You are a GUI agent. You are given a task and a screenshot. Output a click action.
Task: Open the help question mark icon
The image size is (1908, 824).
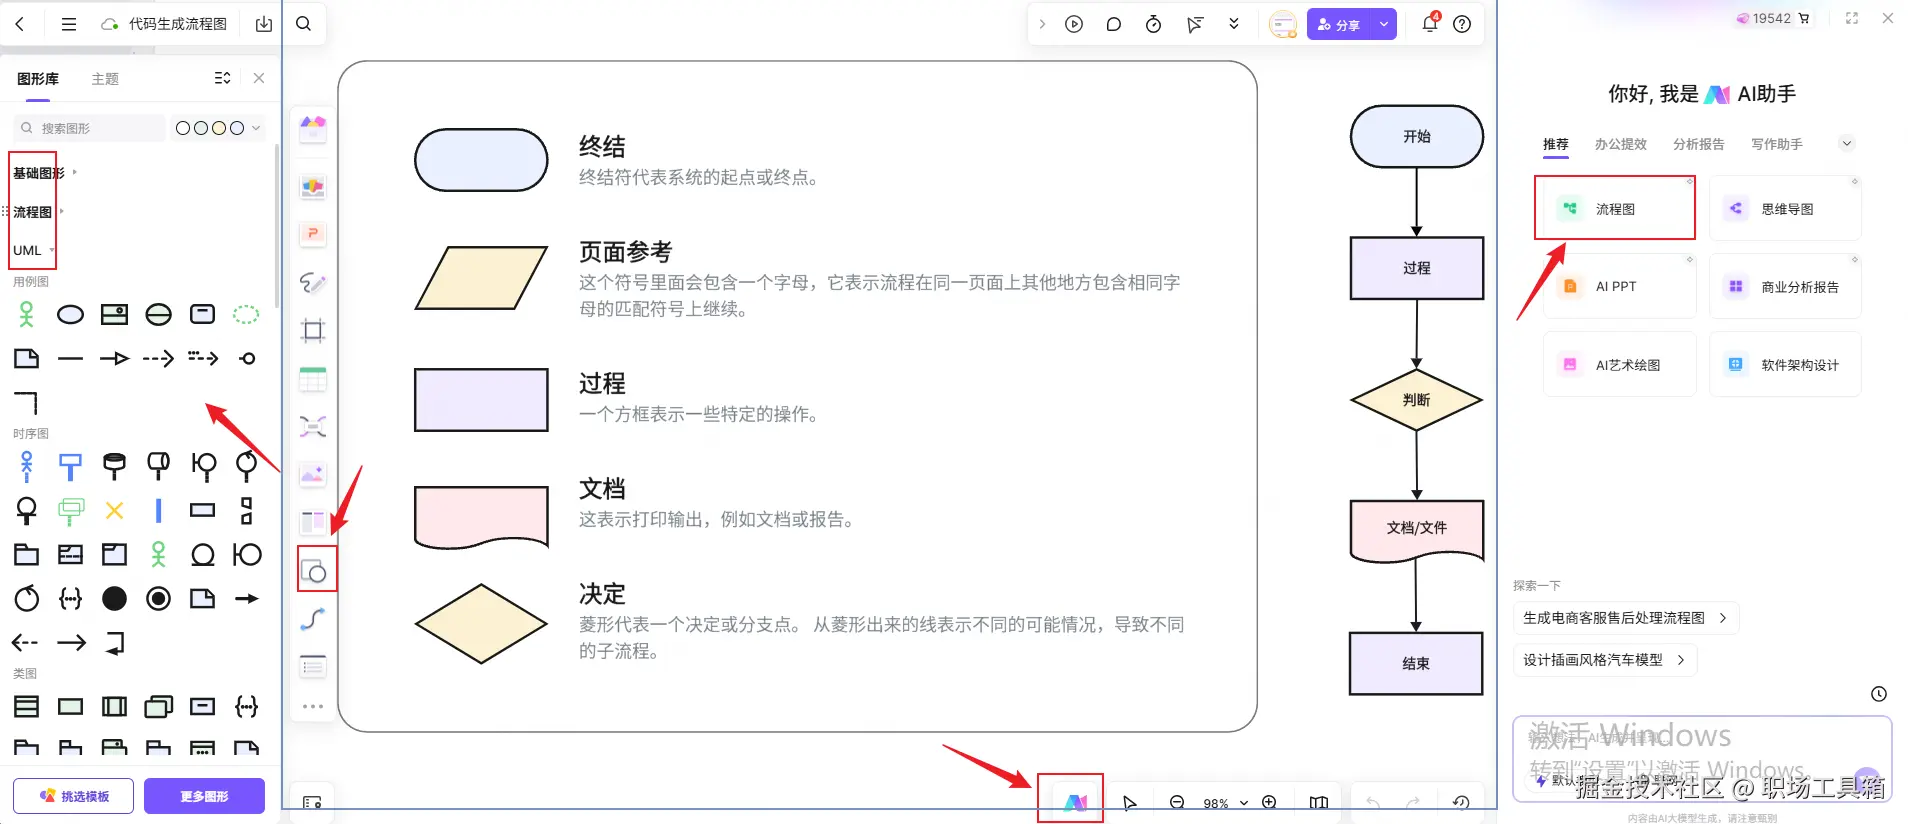point(1462,24)
